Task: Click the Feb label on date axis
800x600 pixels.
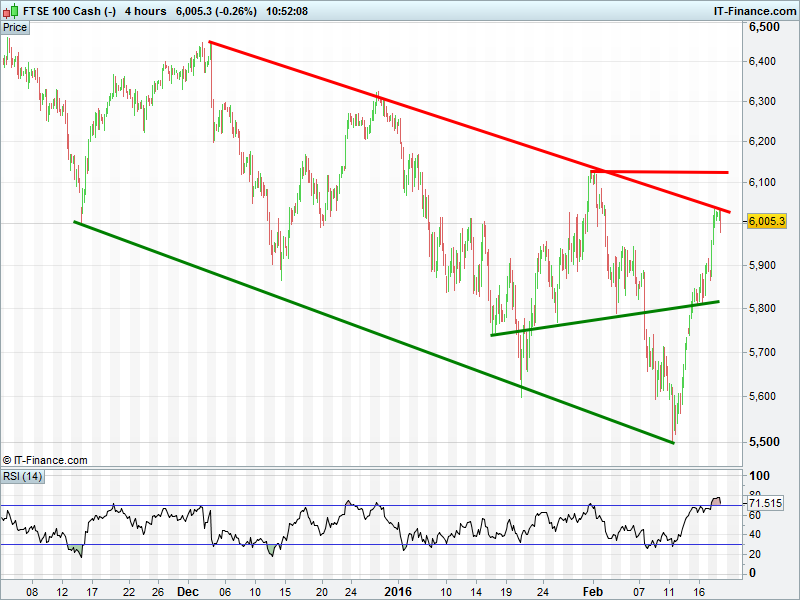Action: click(x=592, y=590)
